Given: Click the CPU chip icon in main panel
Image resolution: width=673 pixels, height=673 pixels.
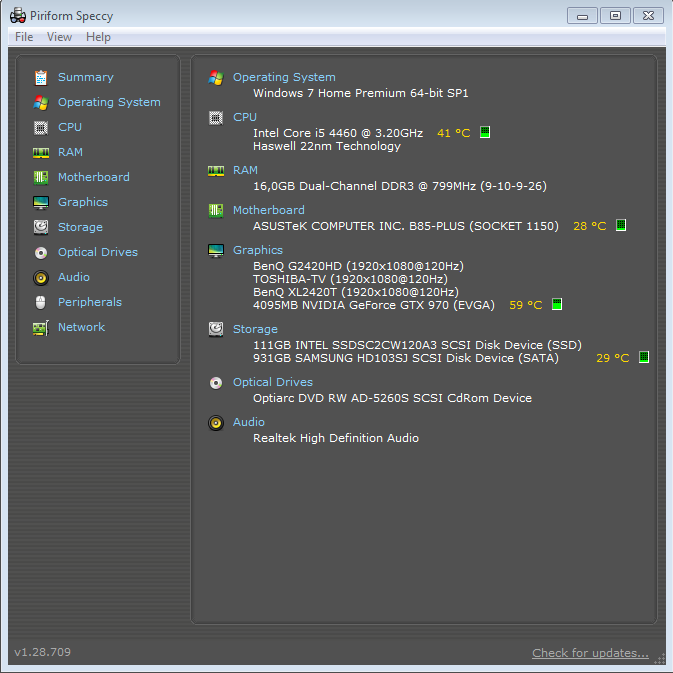Looking at the screenshot, I should click(216, 118).
